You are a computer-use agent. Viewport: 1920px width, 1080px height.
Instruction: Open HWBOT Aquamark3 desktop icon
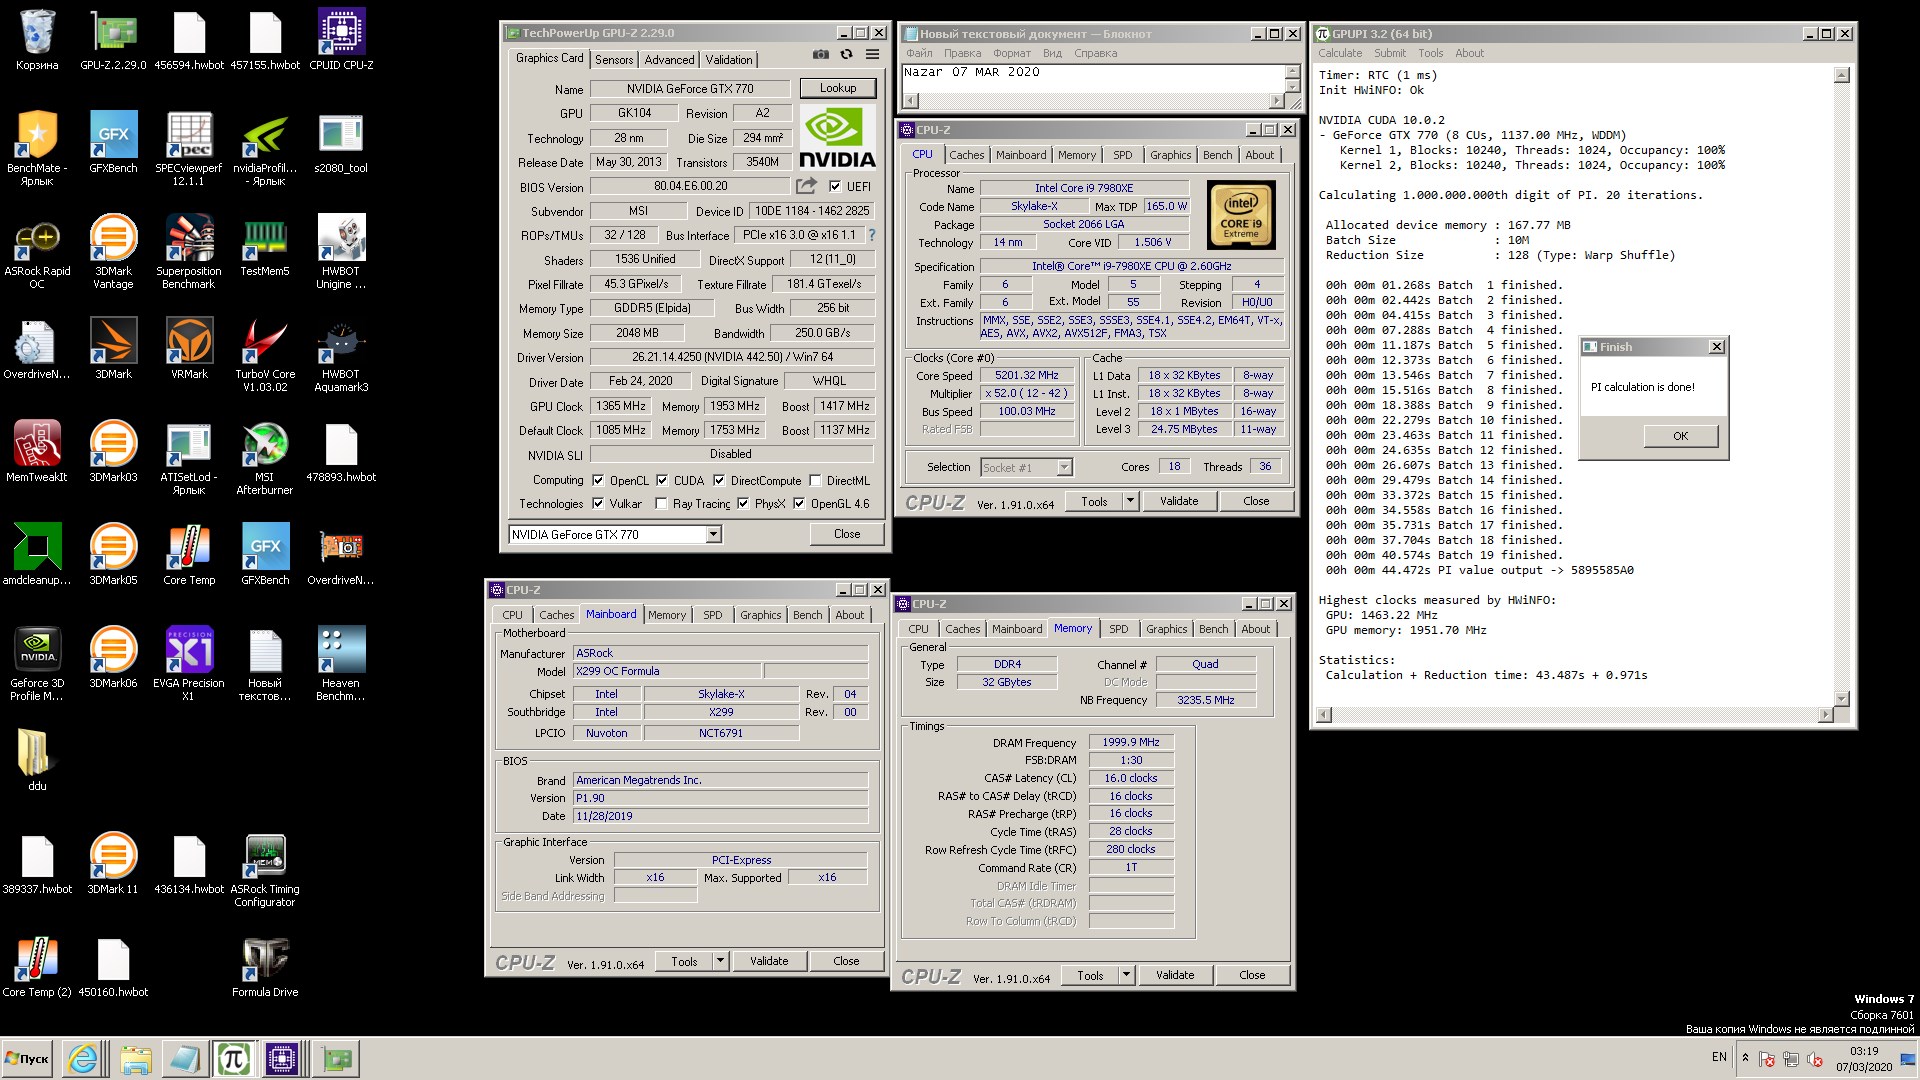(341, 355)
